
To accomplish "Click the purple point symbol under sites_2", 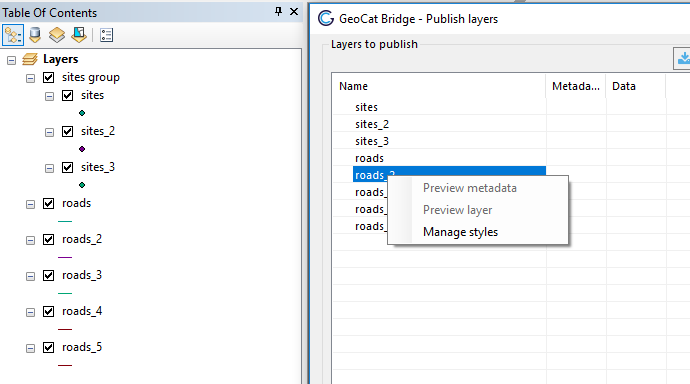I will click(82, 149).
